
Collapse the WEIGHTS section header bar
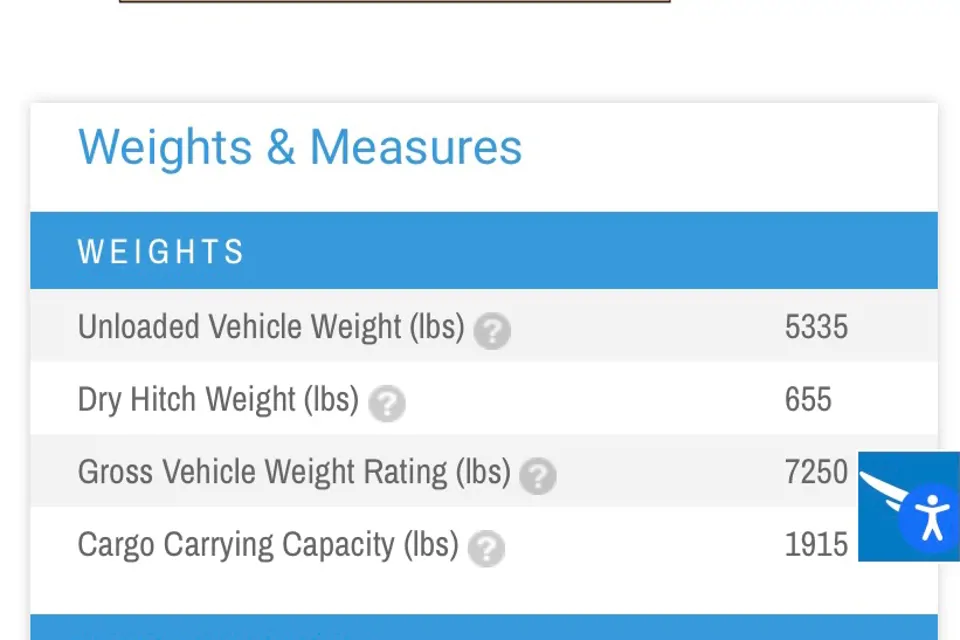tap(484, 251)
